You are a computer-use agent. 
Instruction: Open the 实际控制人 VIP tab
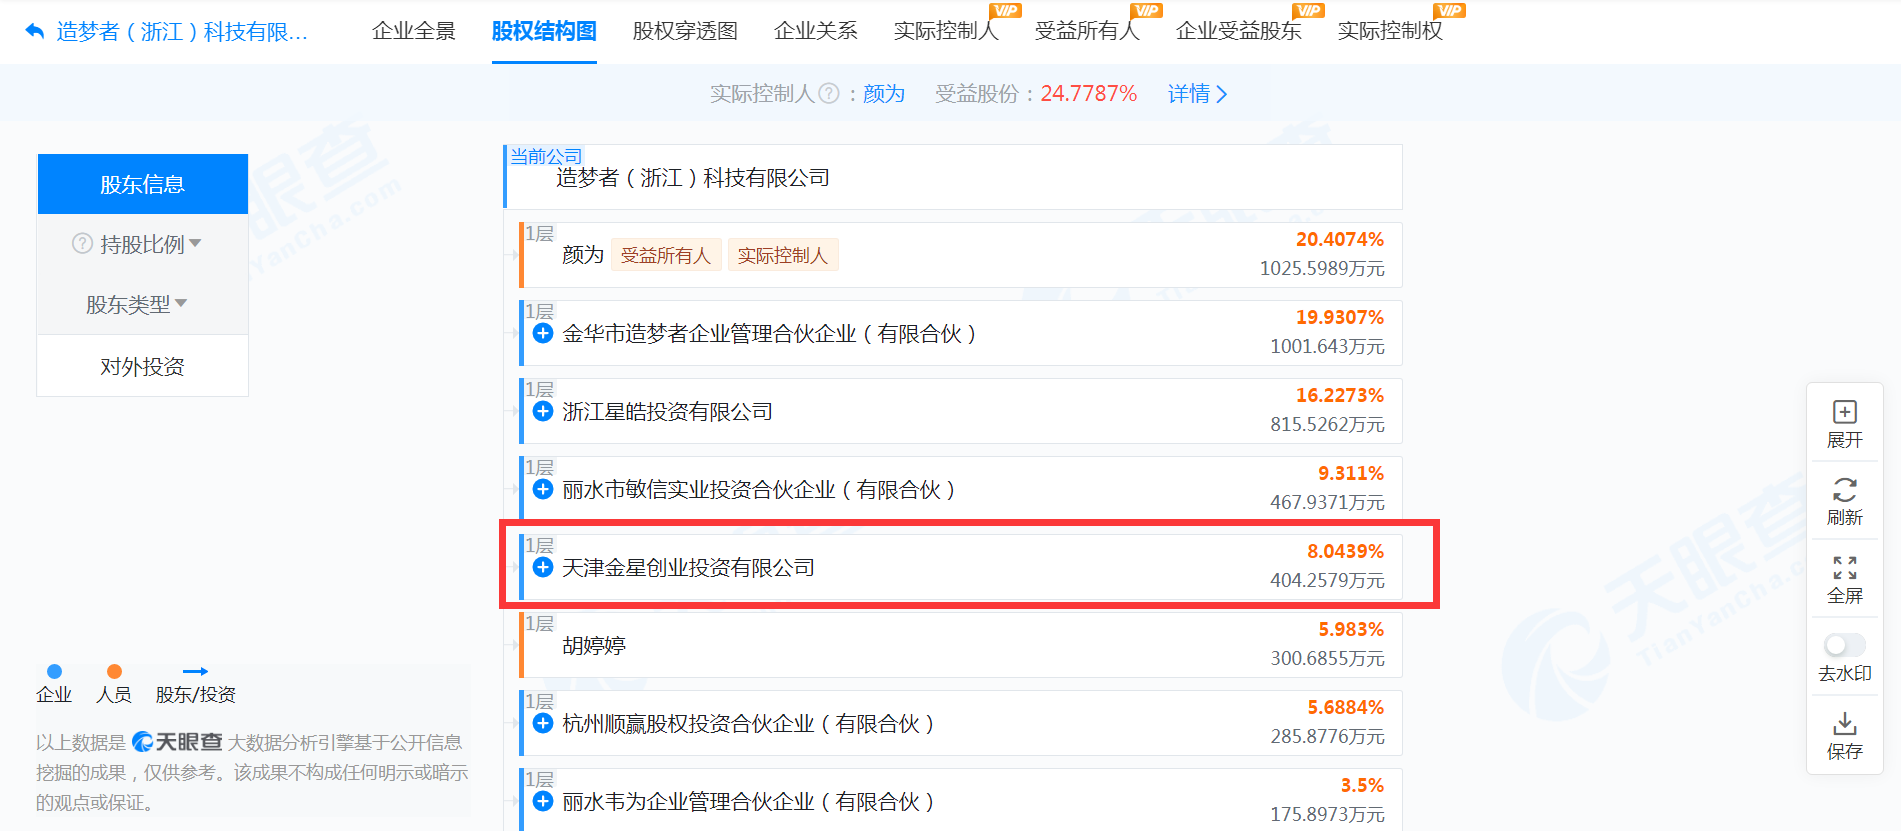[946, 31]
